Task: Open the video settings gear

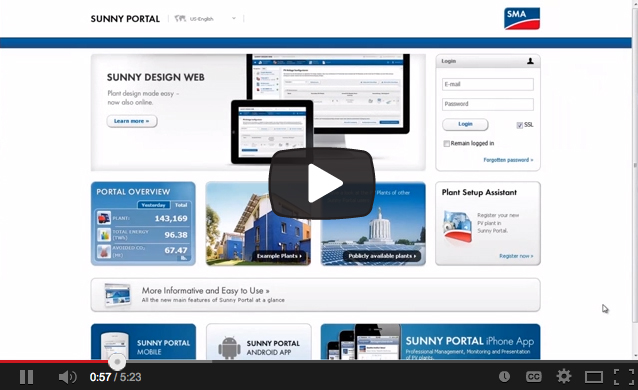Action: pyautogui.click(x=564, y=377)
